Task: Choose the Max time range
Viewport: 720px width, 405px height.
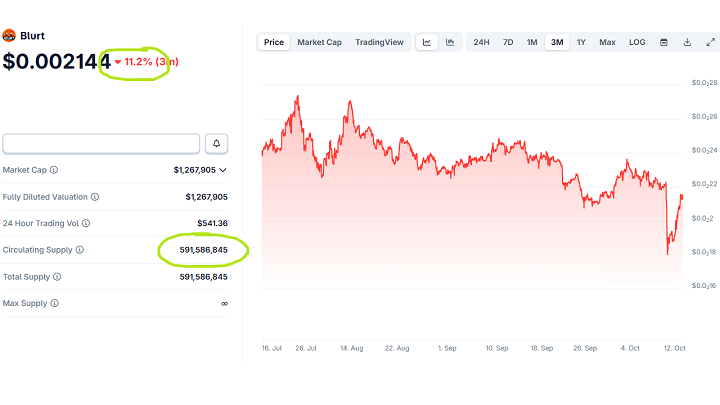Action: click(x=607, y=42)
